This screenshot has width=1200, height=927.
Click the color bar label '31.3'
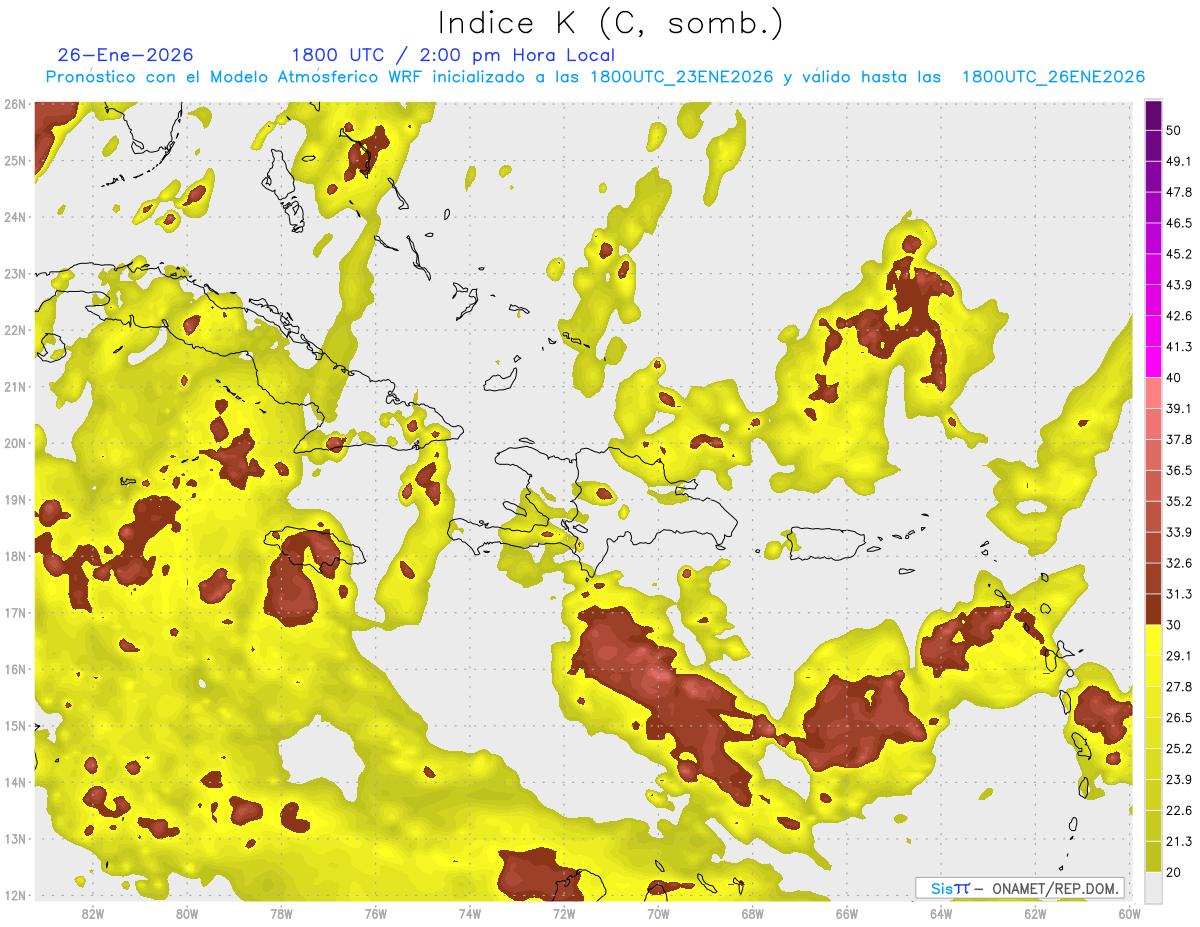click(1178, 594)
